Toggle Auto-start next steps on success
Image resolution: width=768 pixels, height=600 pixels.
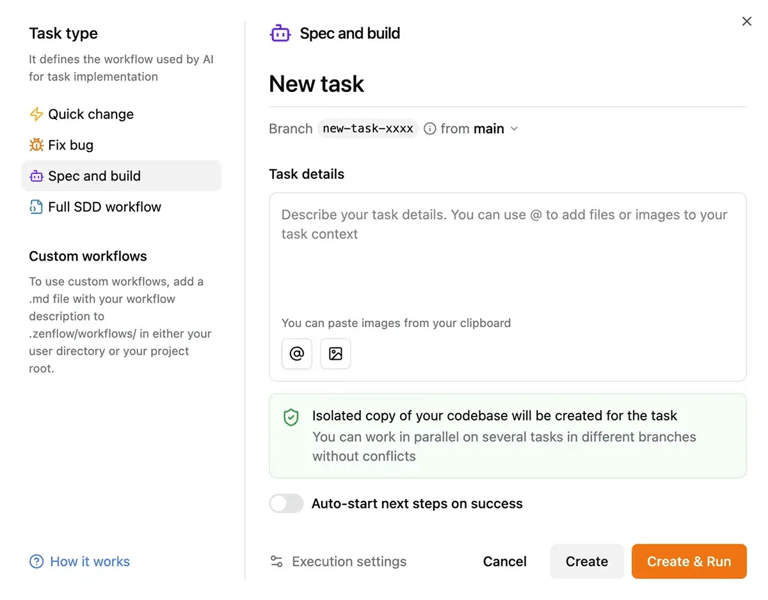click(x=287, y=504)
